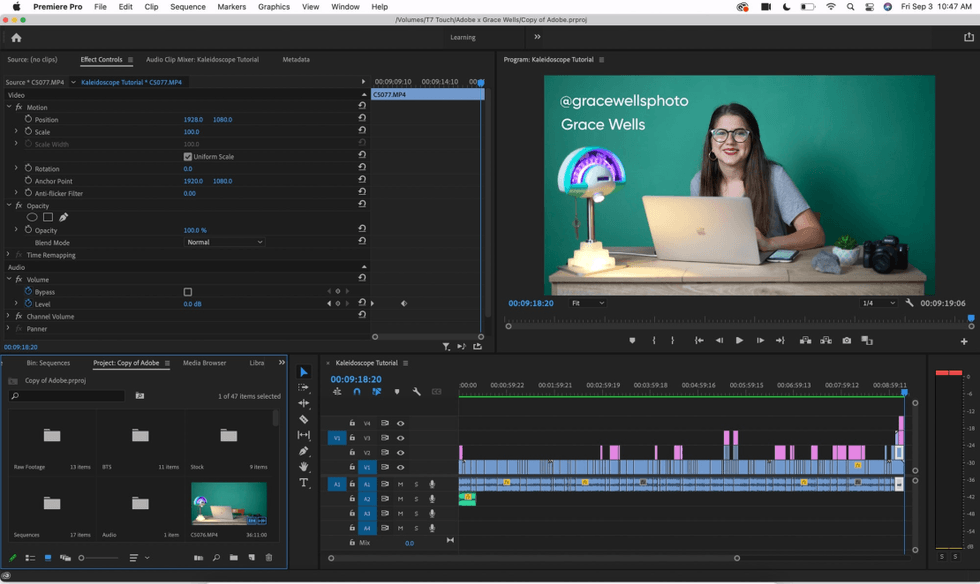Toggle V2 track output eye
Viewport: 980px width, 584px height.
pos(401,453)
